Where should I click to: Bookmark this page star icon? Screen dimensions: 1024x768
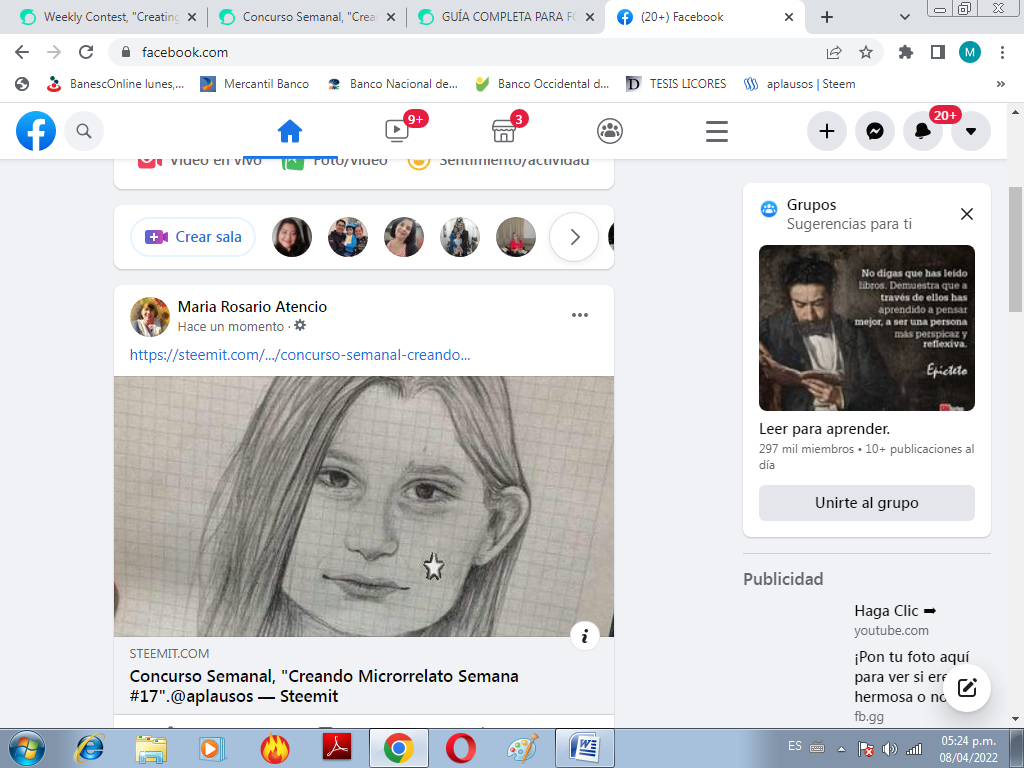[x=865, y=52]
